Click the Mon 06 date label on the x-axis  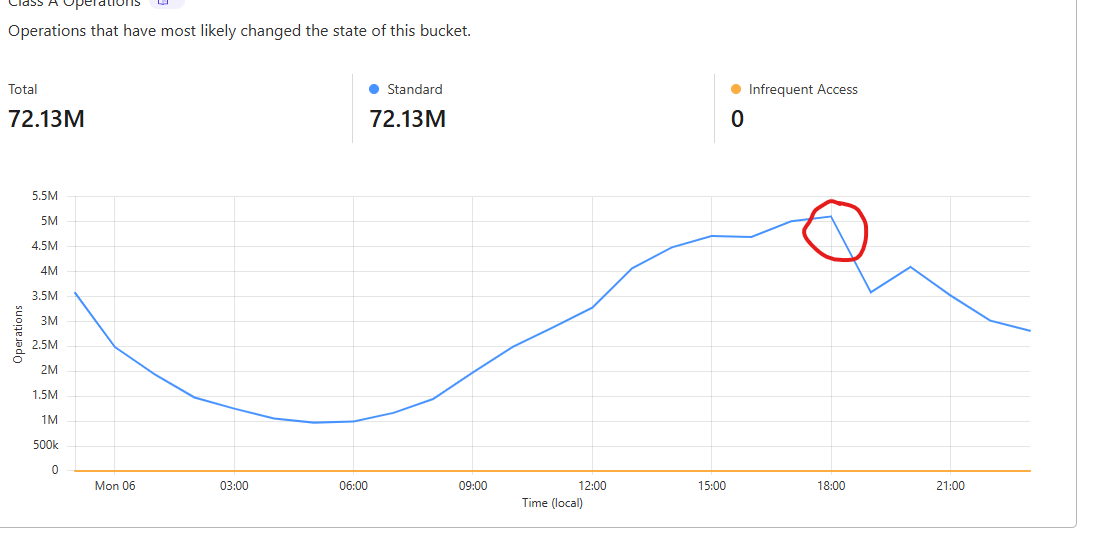(x=115, y=486)
